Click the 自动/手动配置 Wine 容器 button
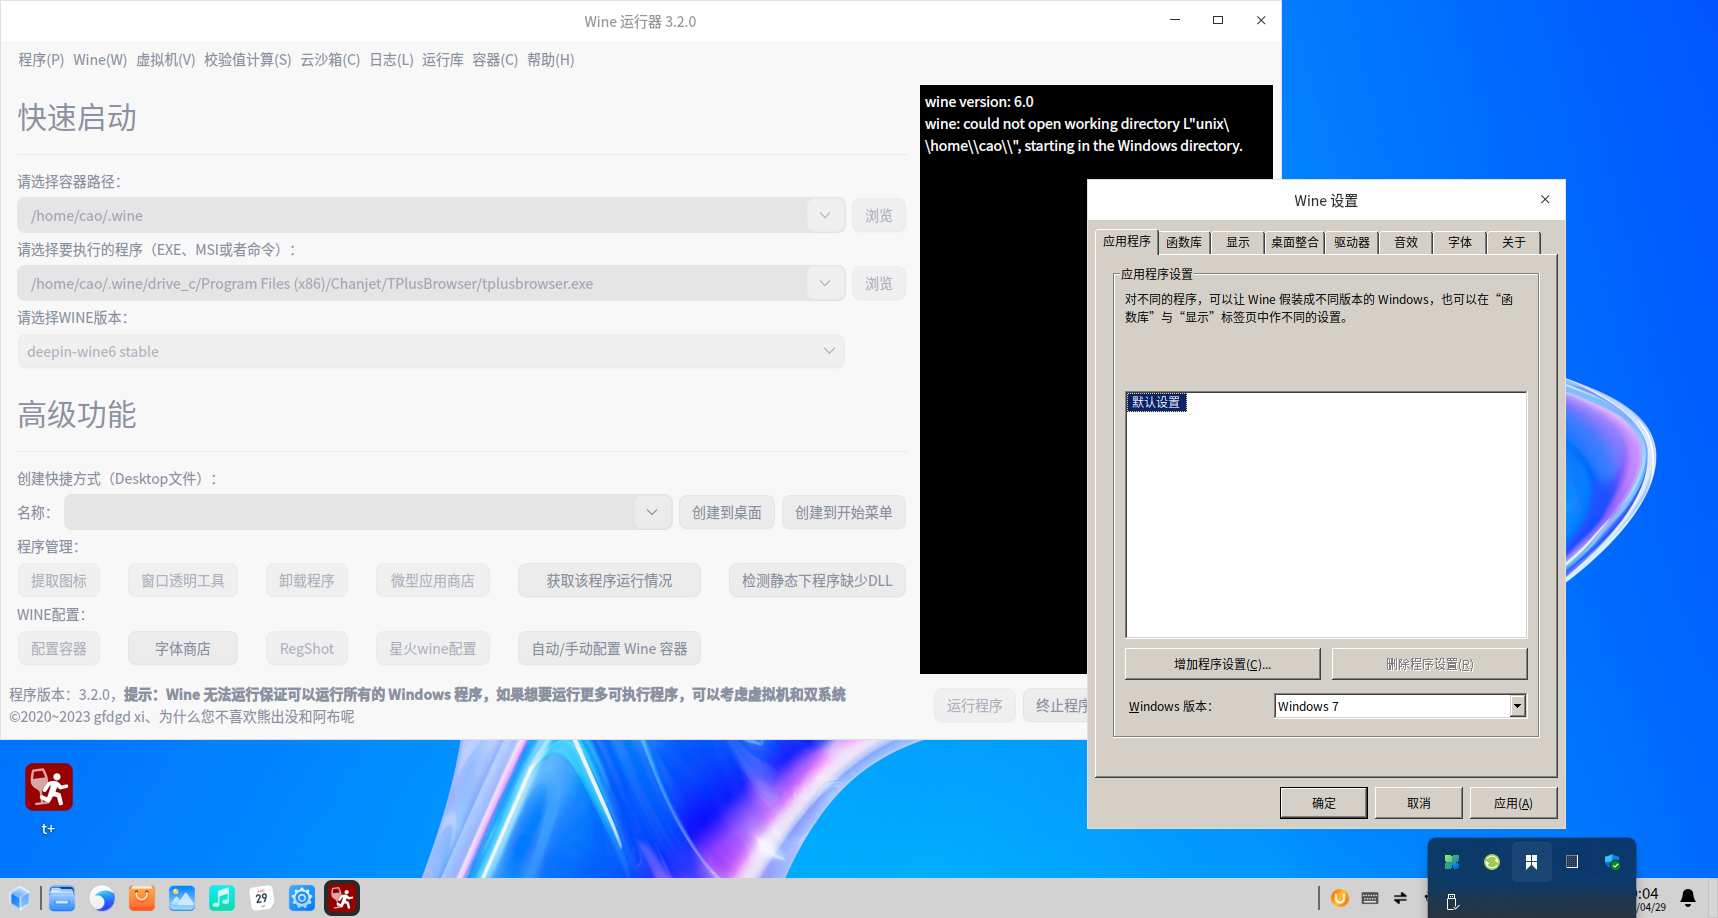 pos(609,648)
